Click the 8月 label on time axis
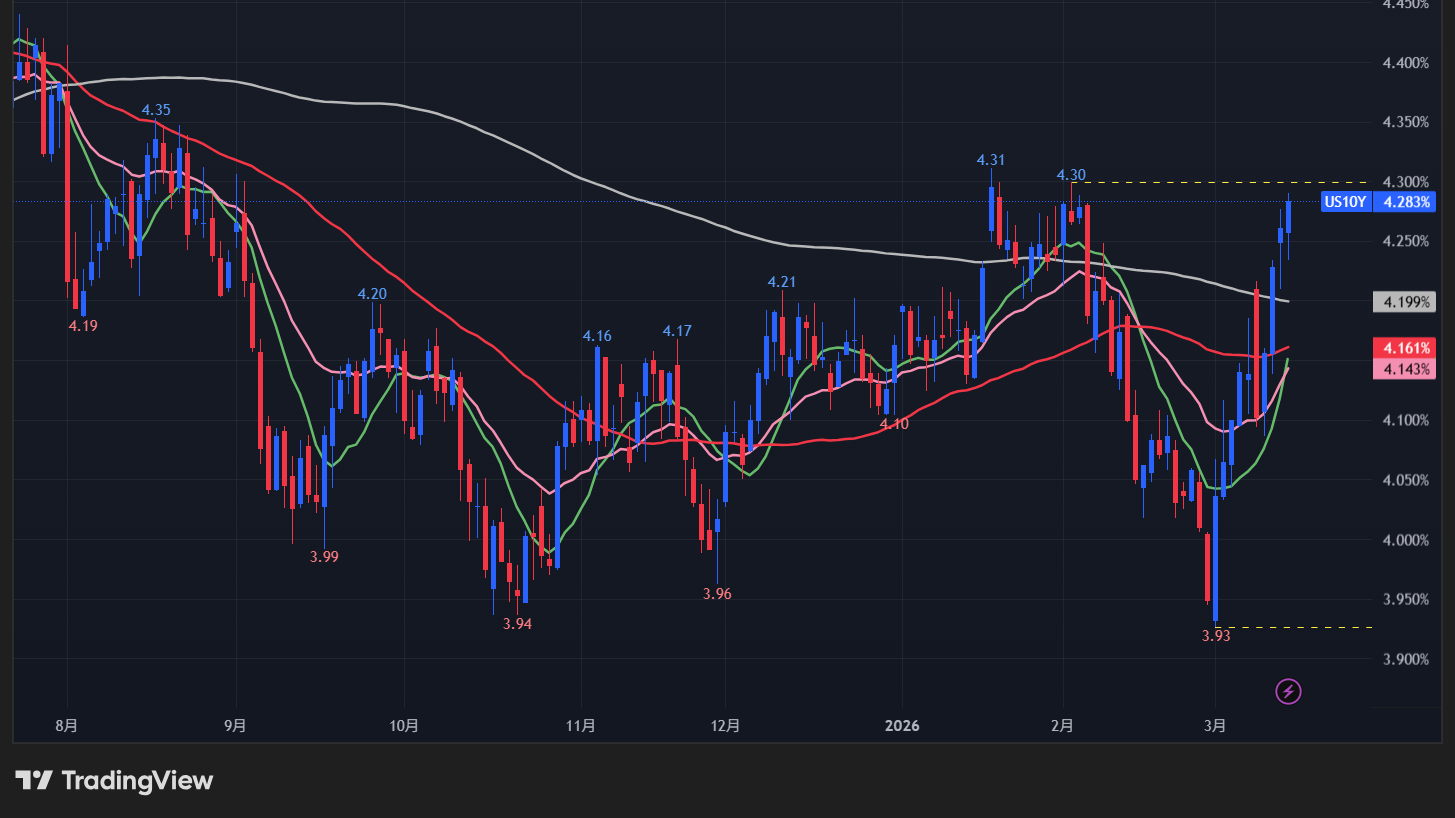1455x818 pixels. pyautogui.click(x=67, y=725)
